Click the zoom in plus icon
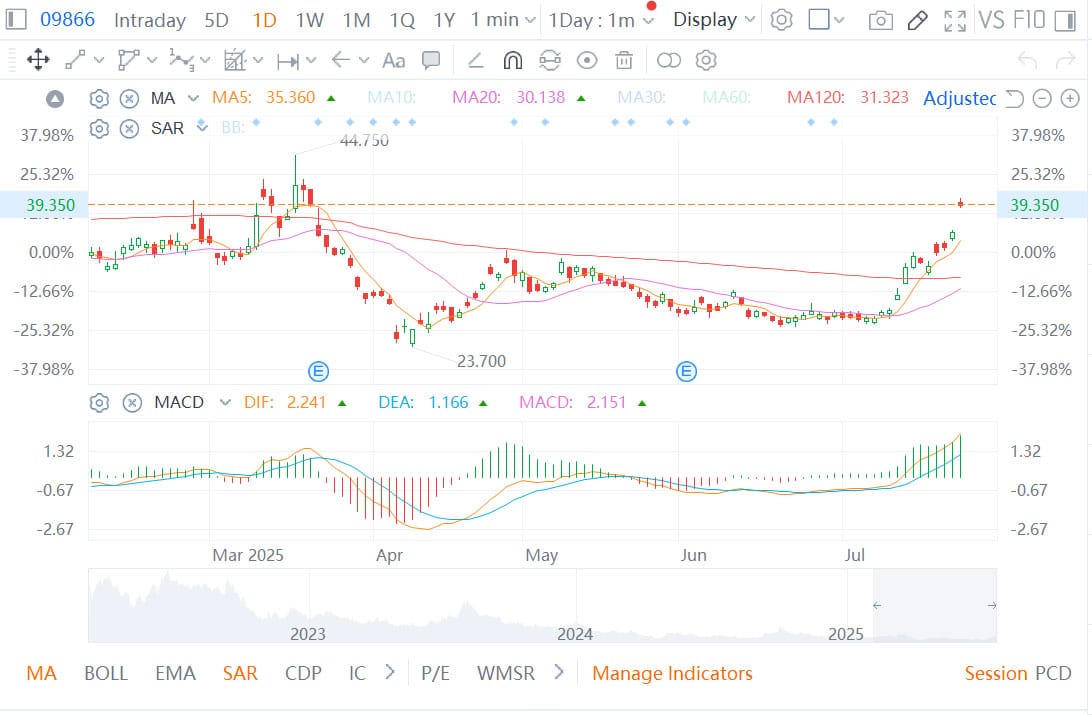 pyautogui.click(x=1070, y=98)
